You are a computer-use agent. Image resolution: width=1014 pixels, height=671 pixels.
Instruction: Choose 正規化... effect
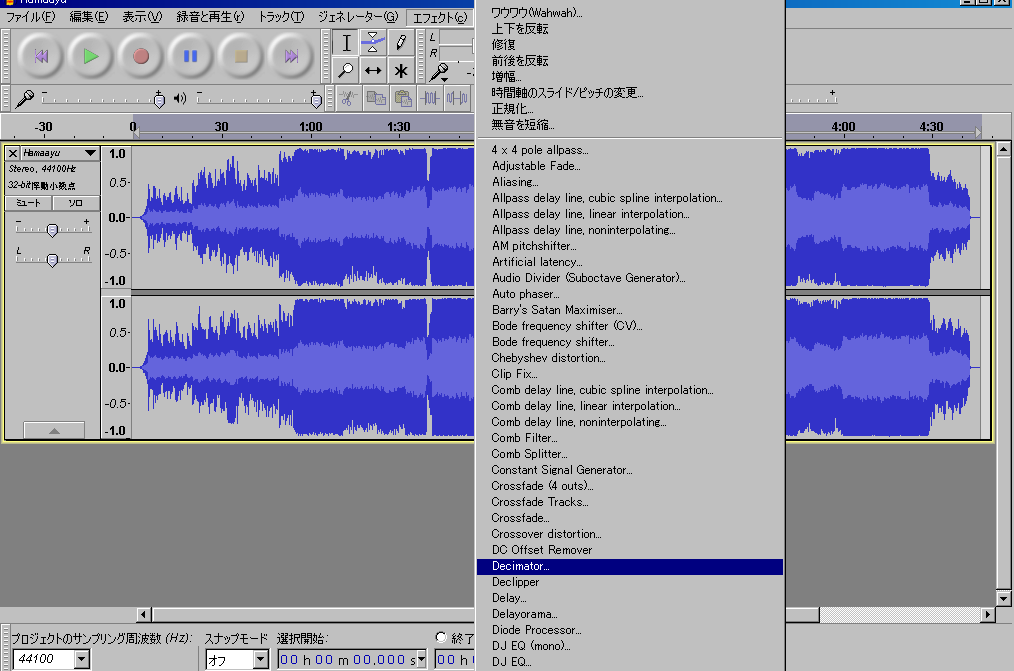click(630, 109)
